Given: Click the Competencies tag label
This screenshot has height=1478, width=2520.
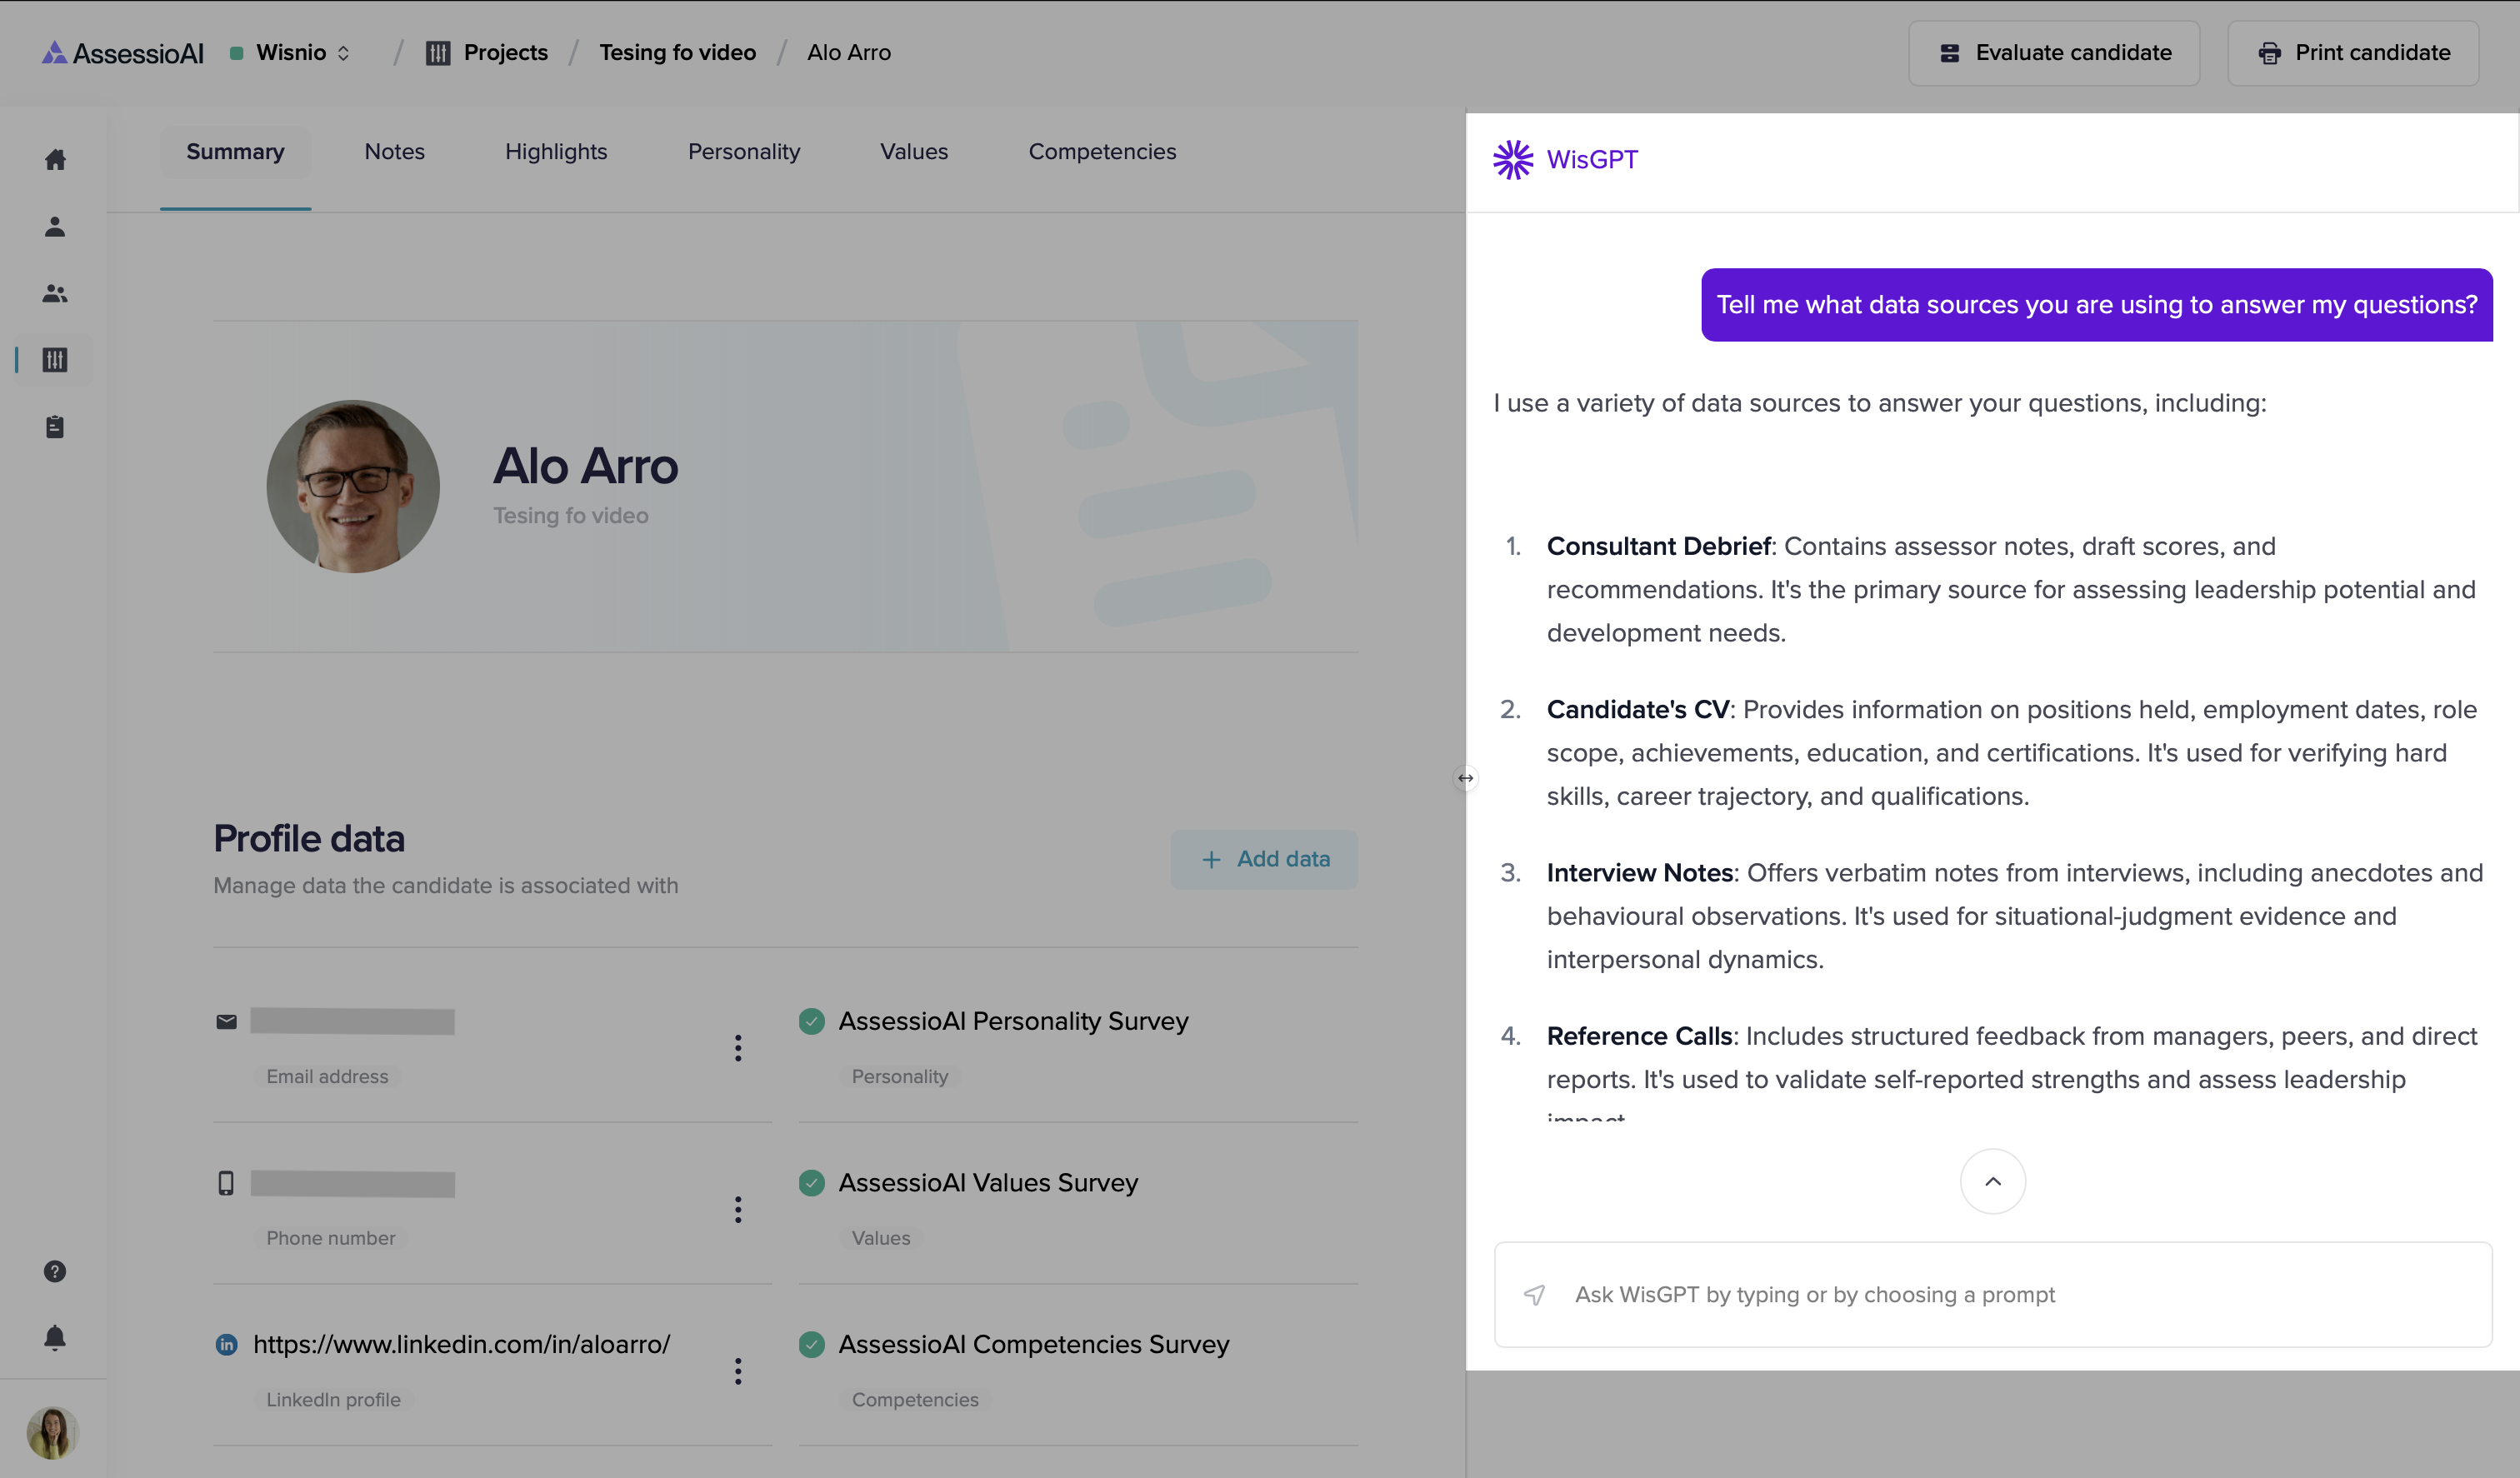Looking at the screenshot, I should pos(915,1400).
